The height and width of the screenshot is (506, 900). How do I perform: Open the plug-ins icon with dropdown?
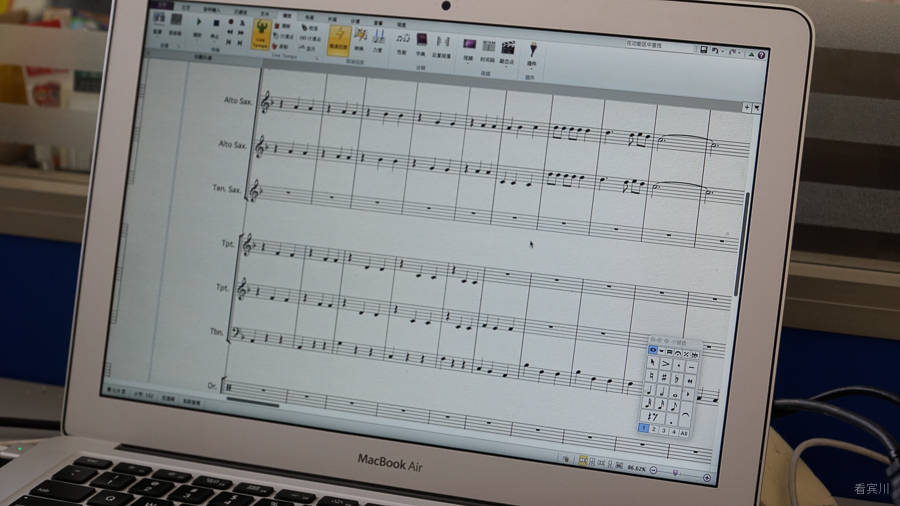pyautogui.click(x=533, y=49)
